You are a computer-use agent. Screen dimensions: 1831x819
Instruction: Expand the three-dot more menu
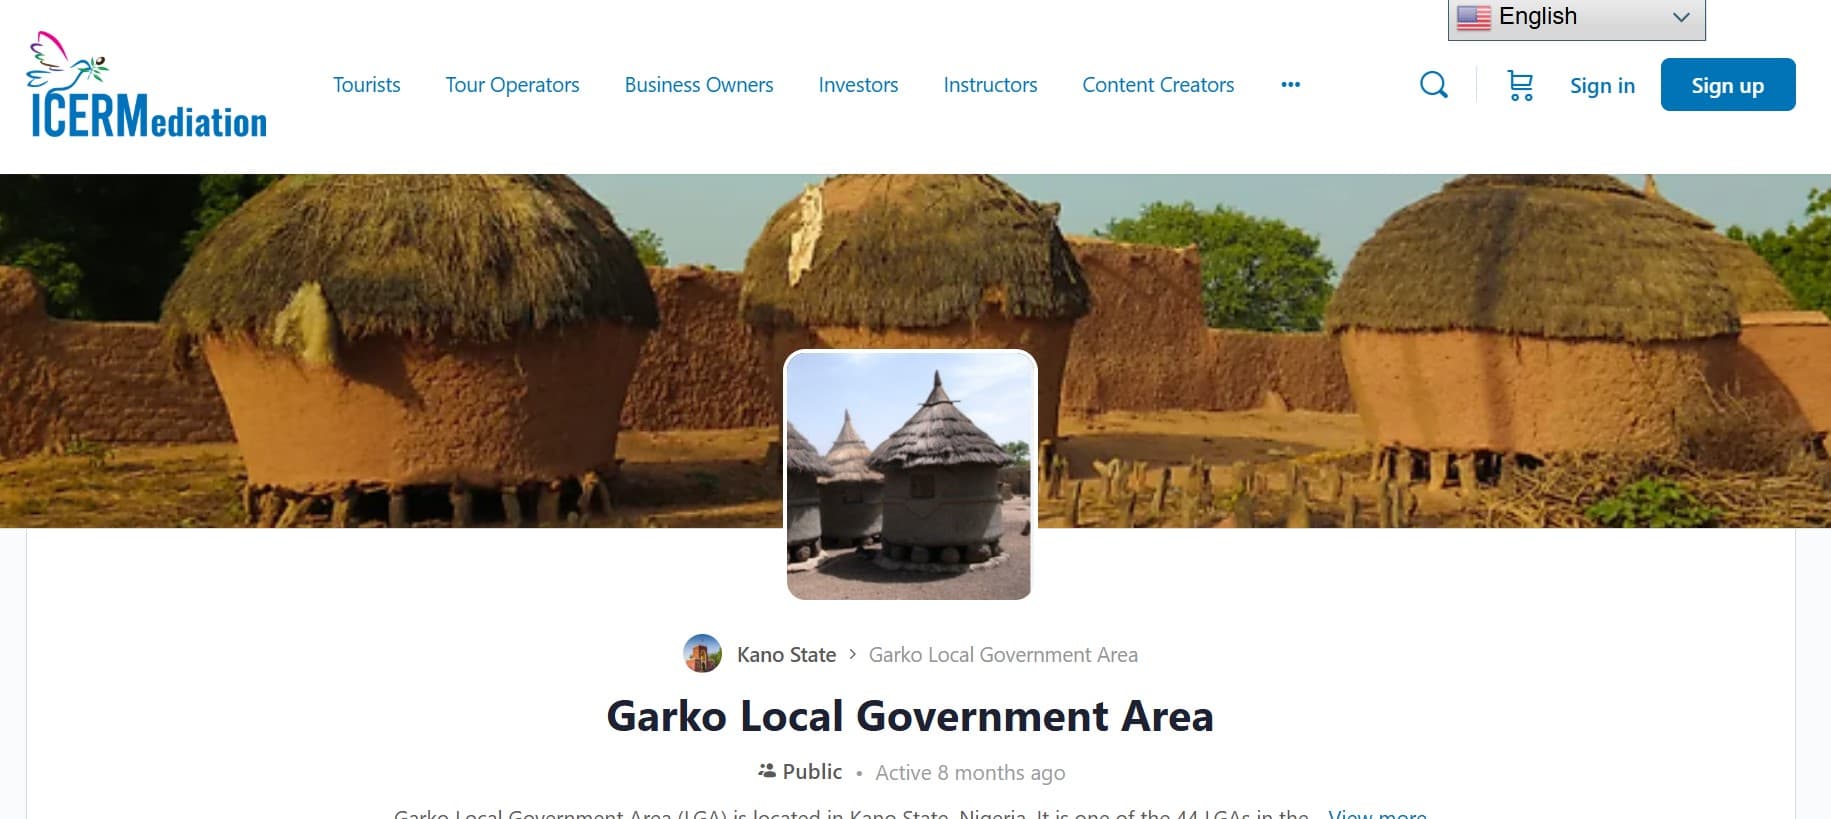click(1291, 85)
